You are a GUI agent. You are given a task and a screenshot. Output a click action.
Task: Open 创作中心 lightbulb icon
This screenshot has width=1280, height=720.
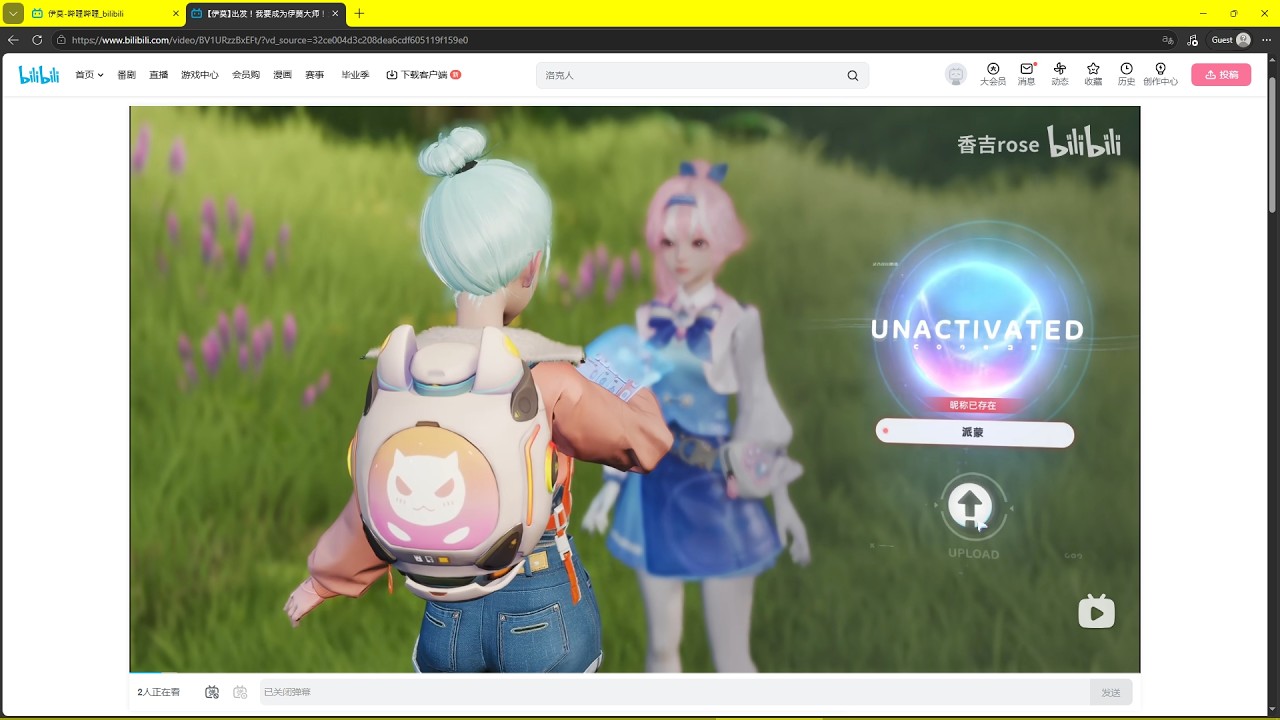(1160, 74)
